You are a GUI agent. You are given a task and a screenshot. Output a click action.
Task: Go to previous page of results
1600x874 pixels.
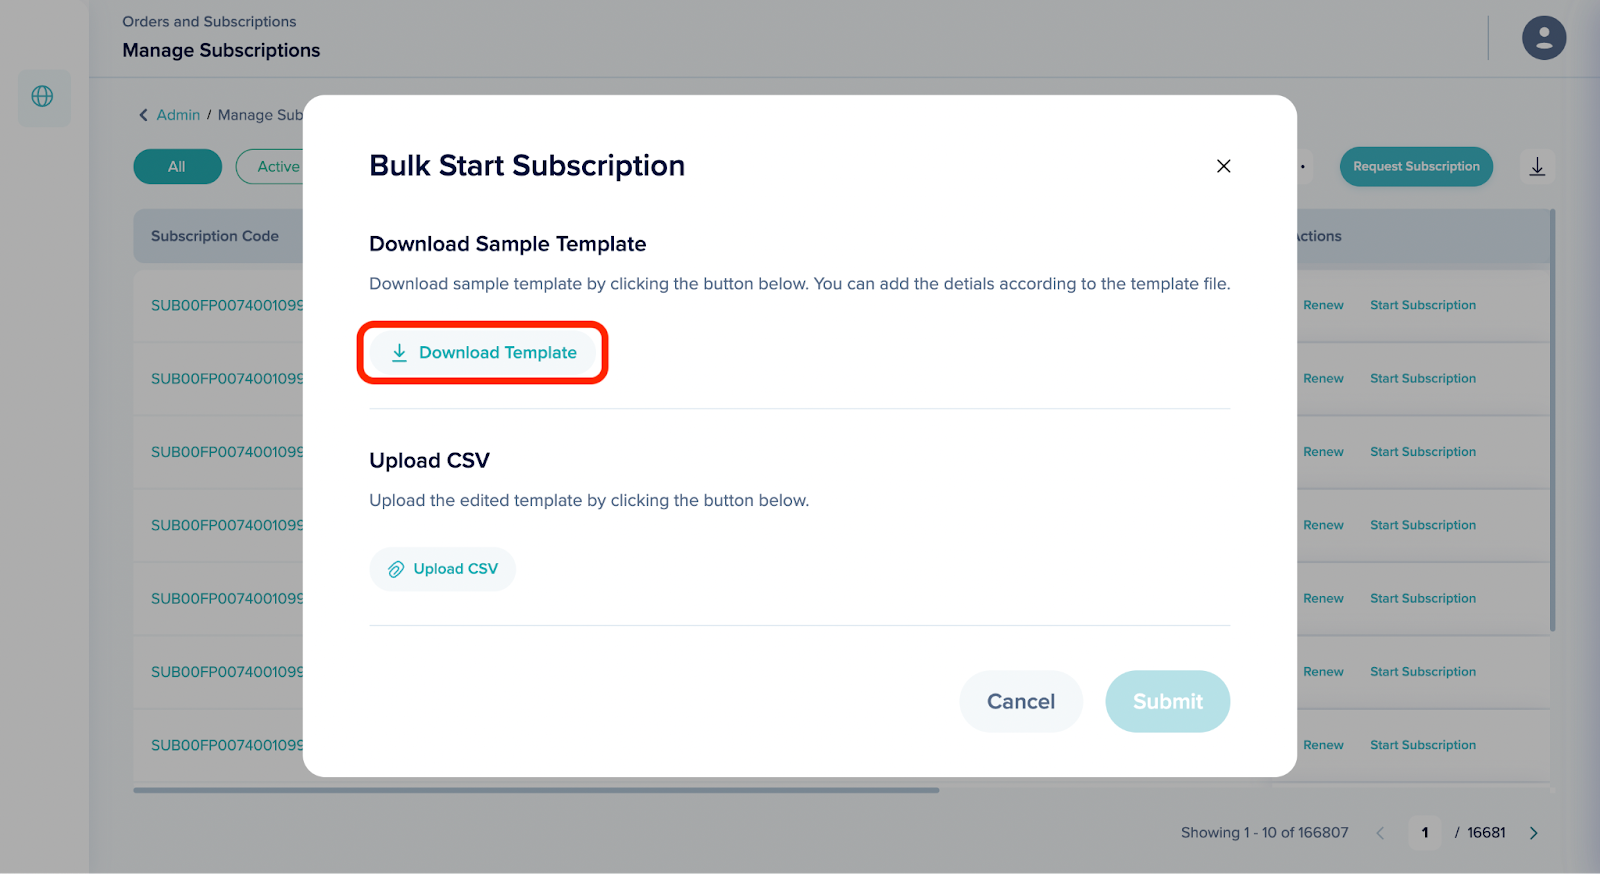pos(1380,833)
